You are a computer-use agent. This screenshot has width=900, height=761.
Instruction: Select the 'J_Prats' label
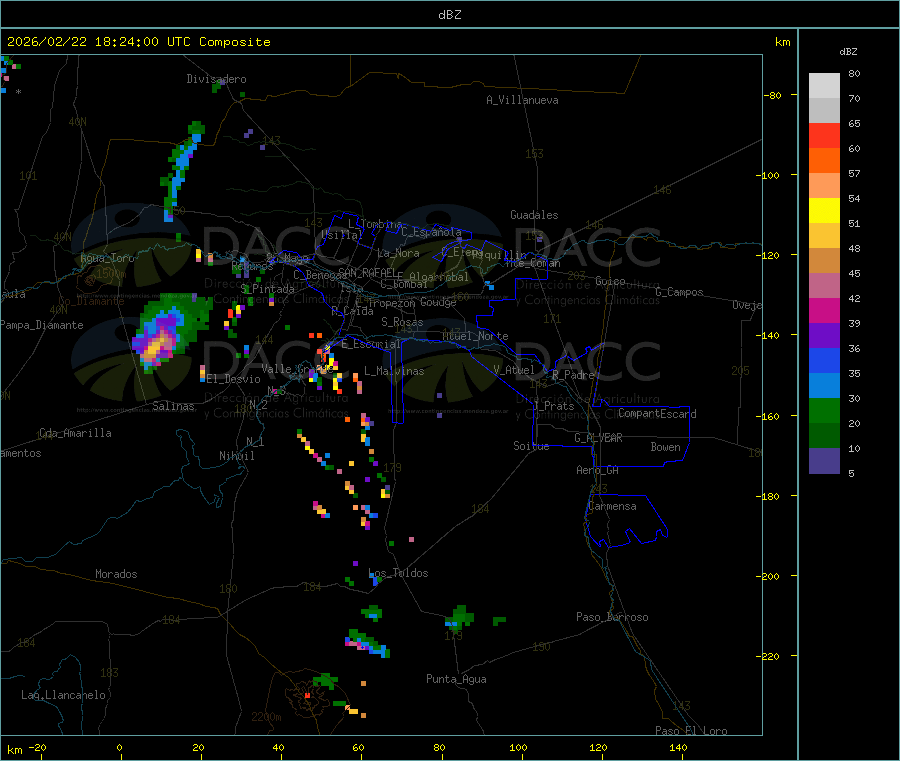point(554,406)
